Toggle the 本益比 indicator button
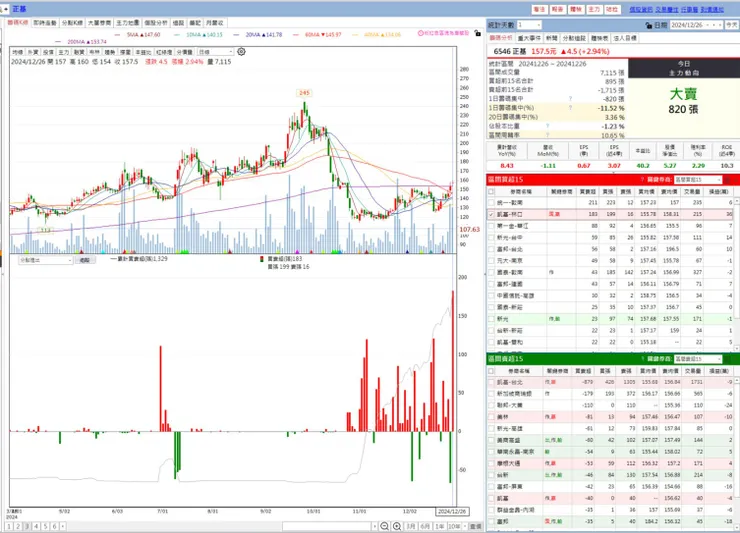This screenshot has height=533, width=740. [x=143, y=52]
